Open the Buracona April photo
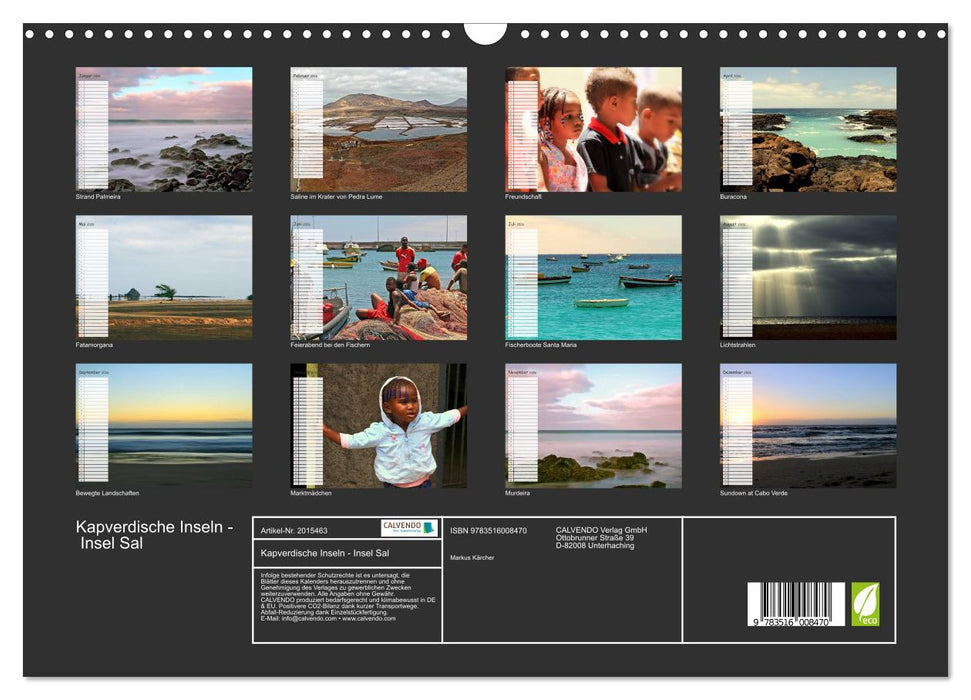Viewport: 971px width, 700px height. [x=808, y=129]
